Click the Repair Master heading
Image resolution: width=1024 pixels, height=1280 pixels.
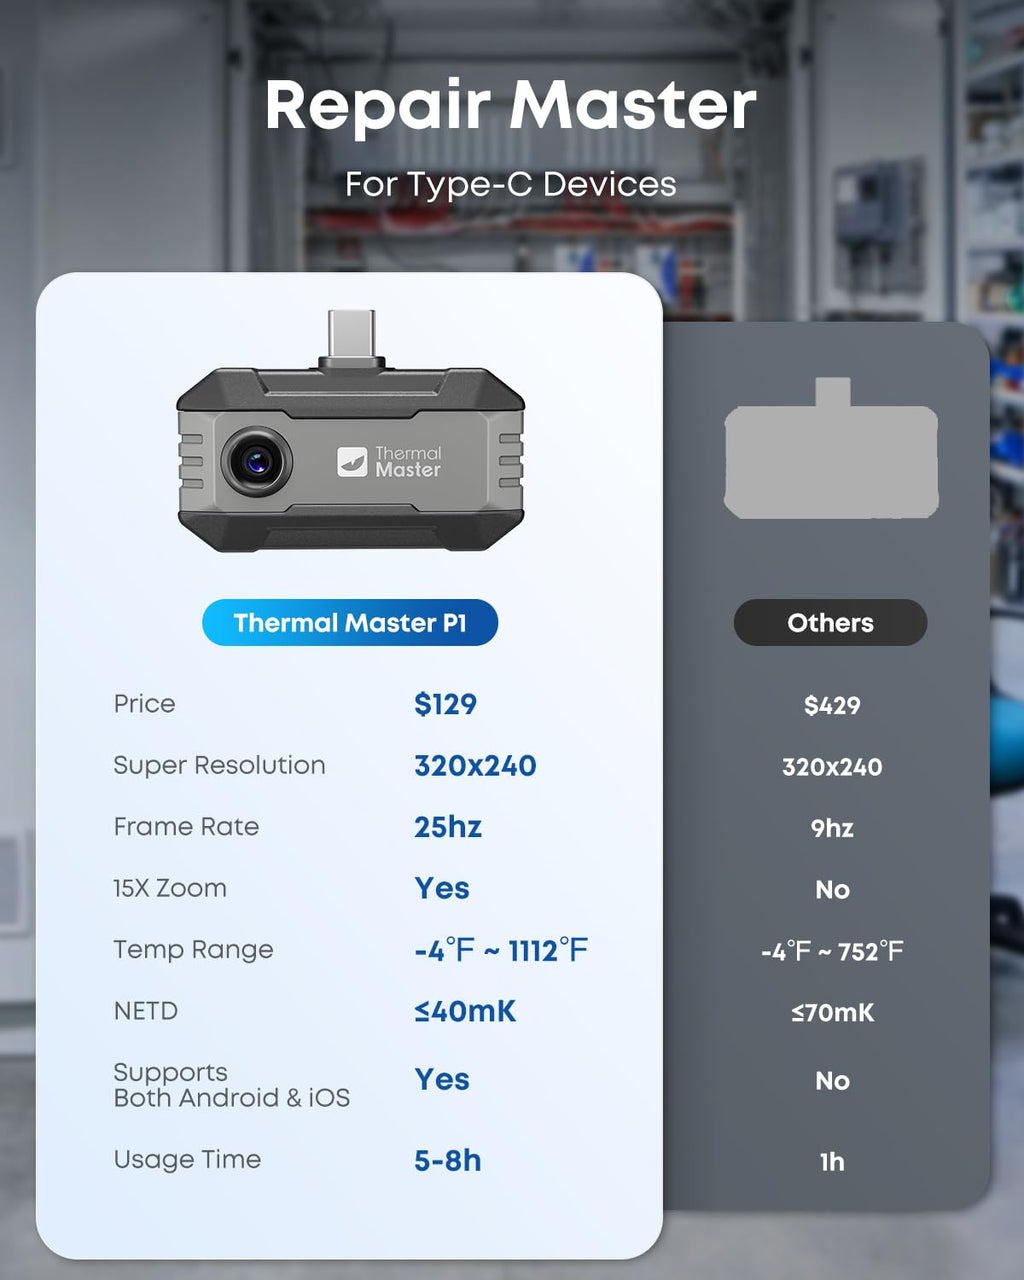pos(511,106)
